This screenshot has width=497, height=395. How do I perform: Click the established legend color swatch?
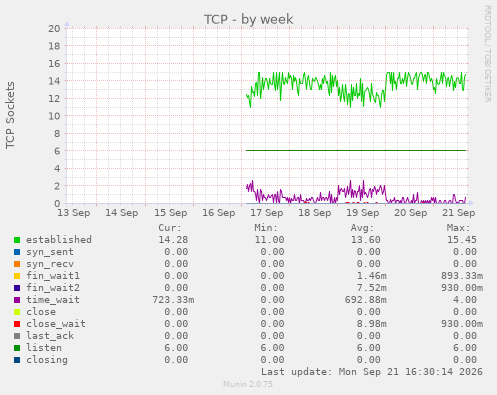[17, 240]
